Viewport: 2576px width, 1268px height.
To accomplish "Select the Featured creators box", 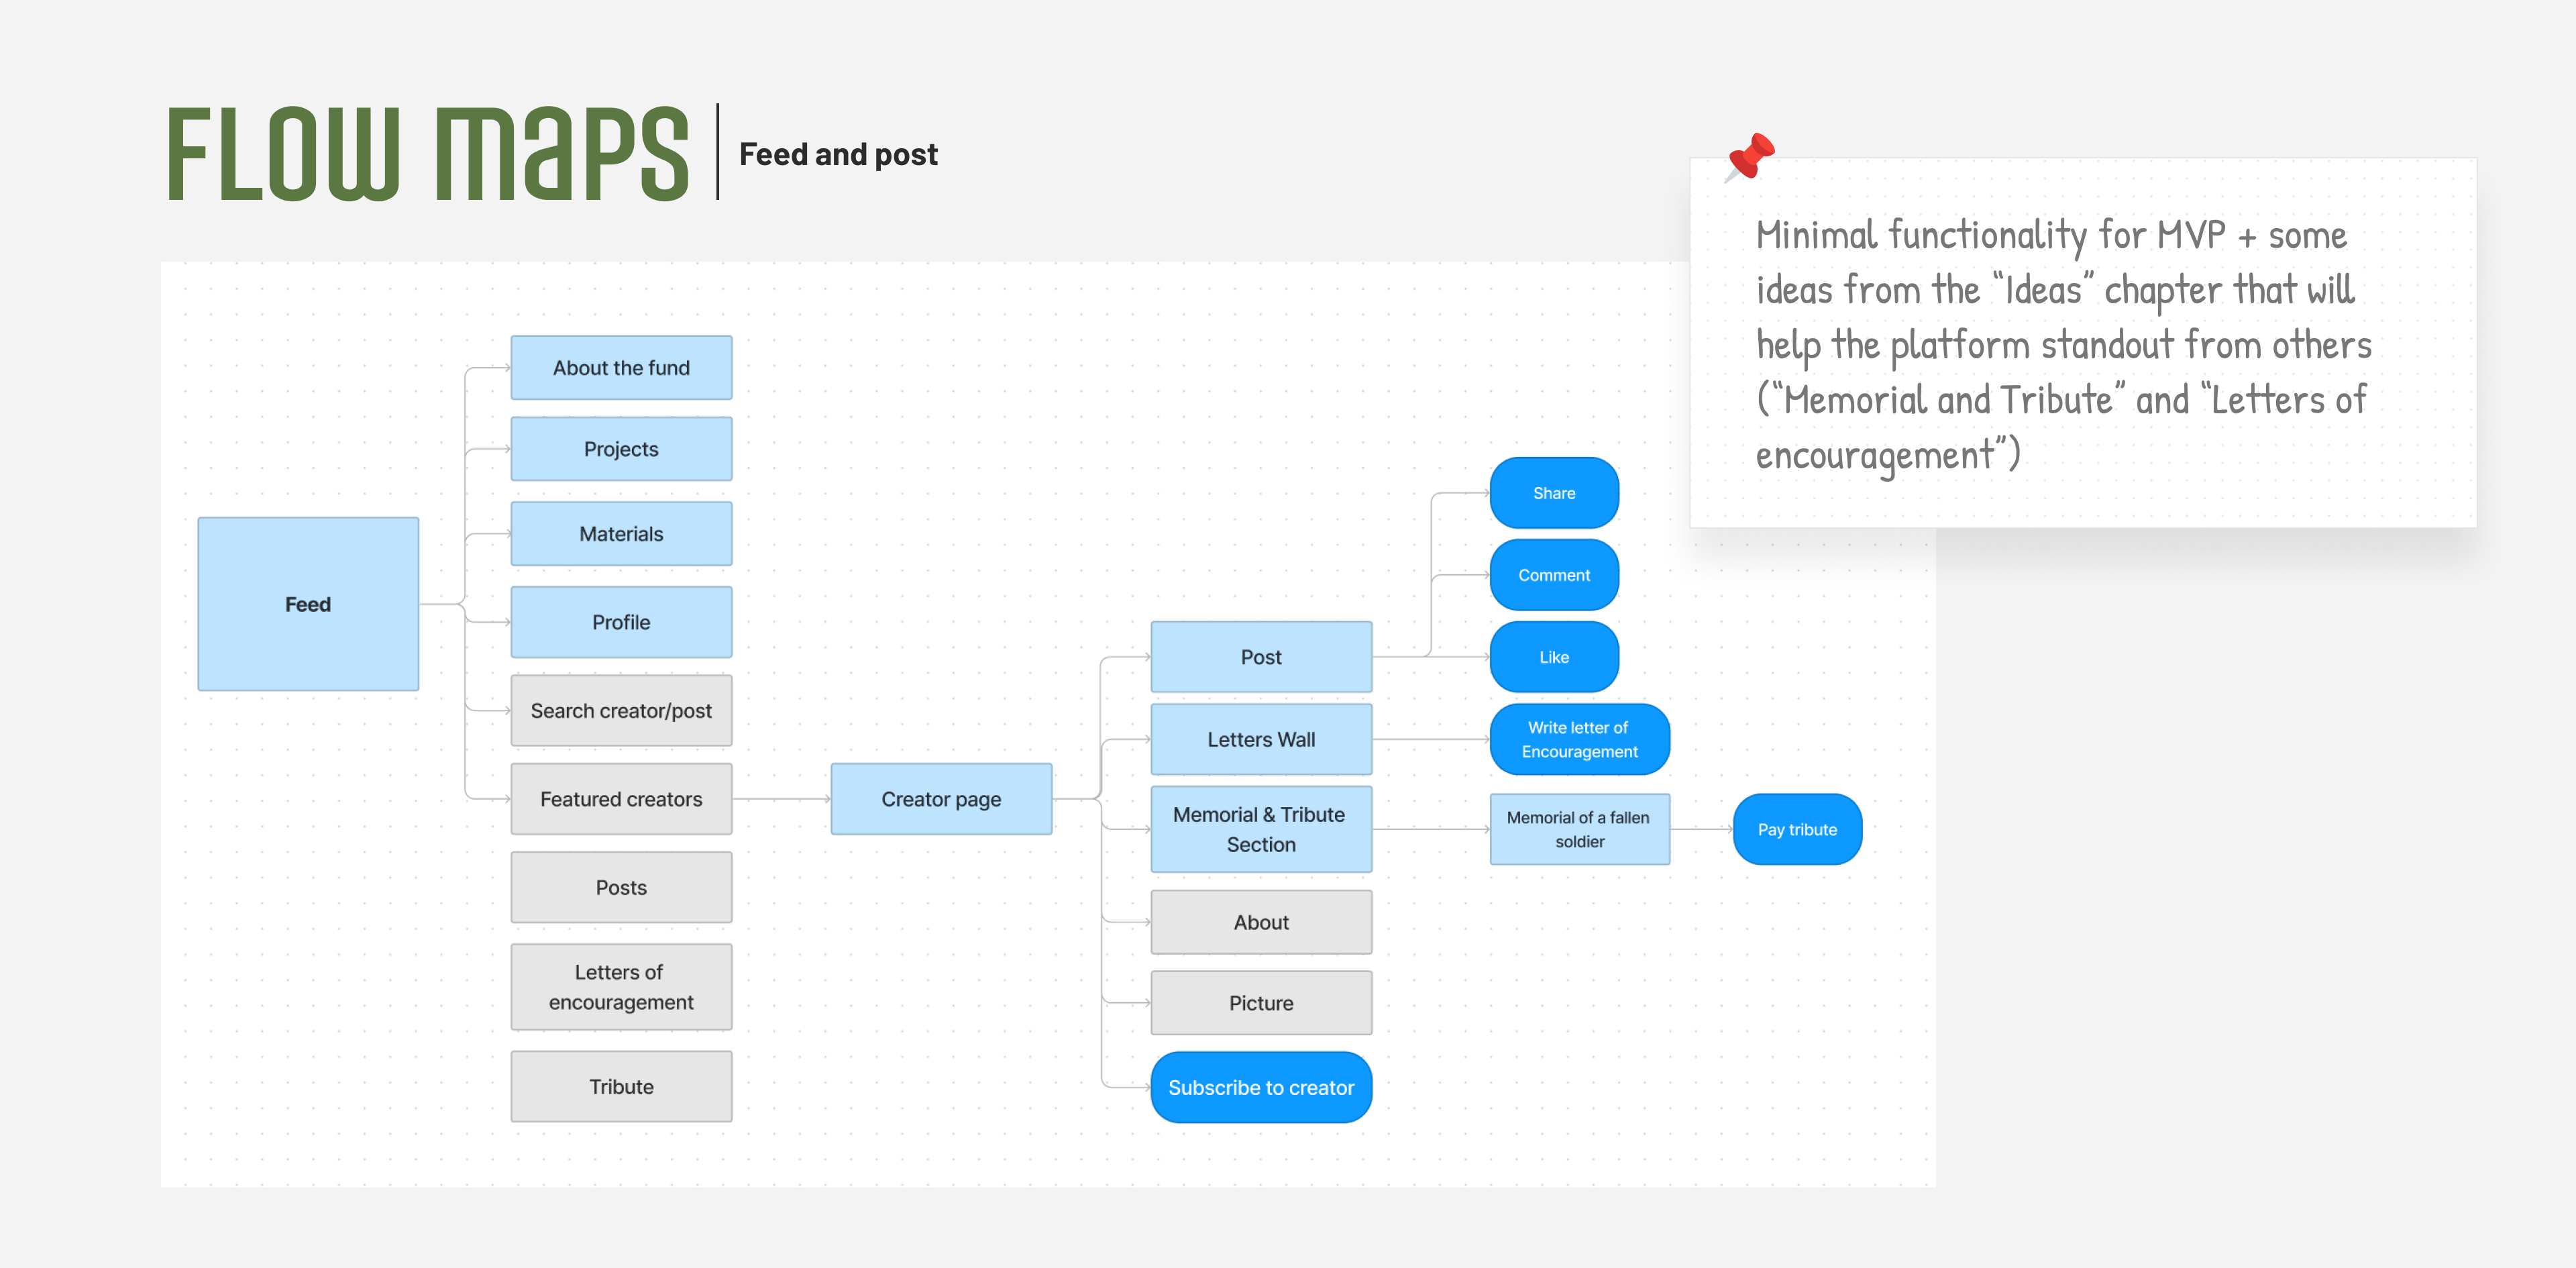I will tap(621, 799).
